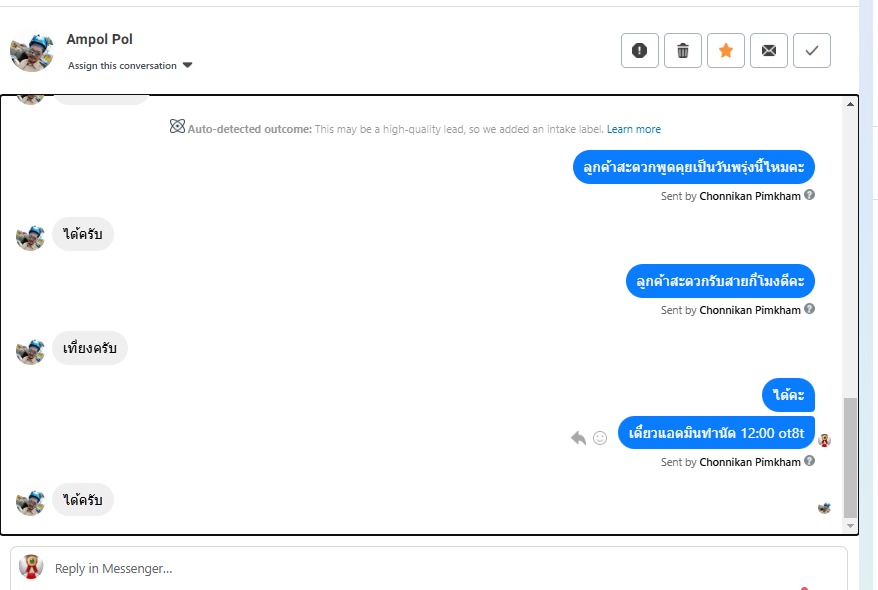Delete conversation using trash icon
The height and width of the screenshot is (590, 878).
(683, 51)
